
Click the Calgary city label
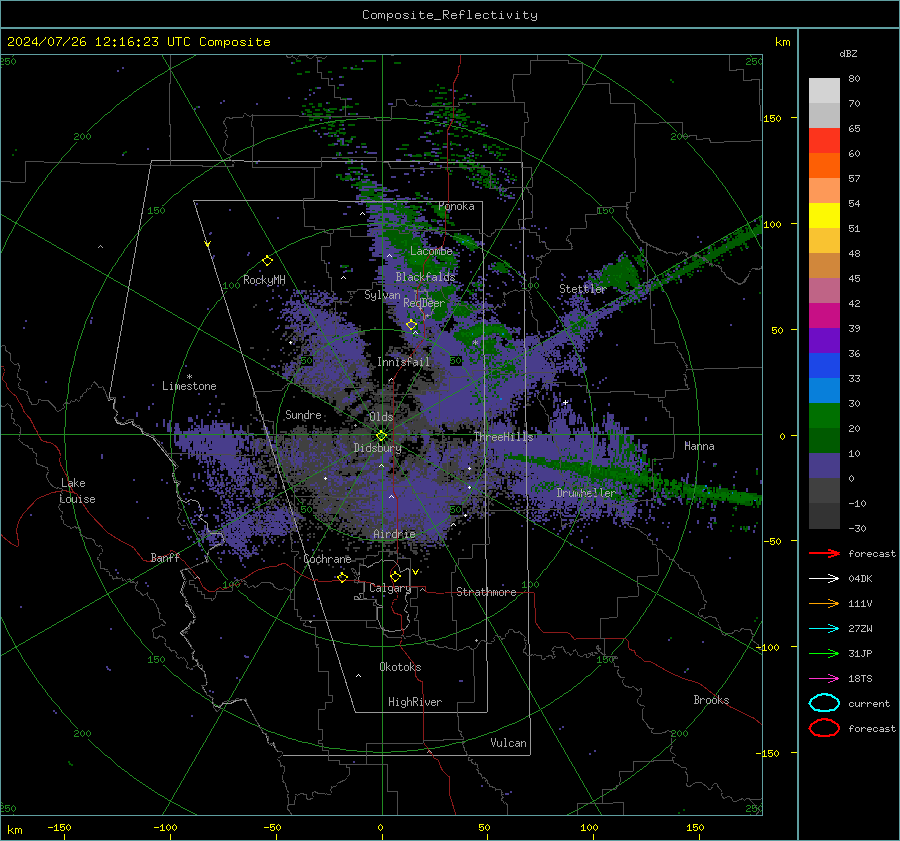[x=390, y=588]
